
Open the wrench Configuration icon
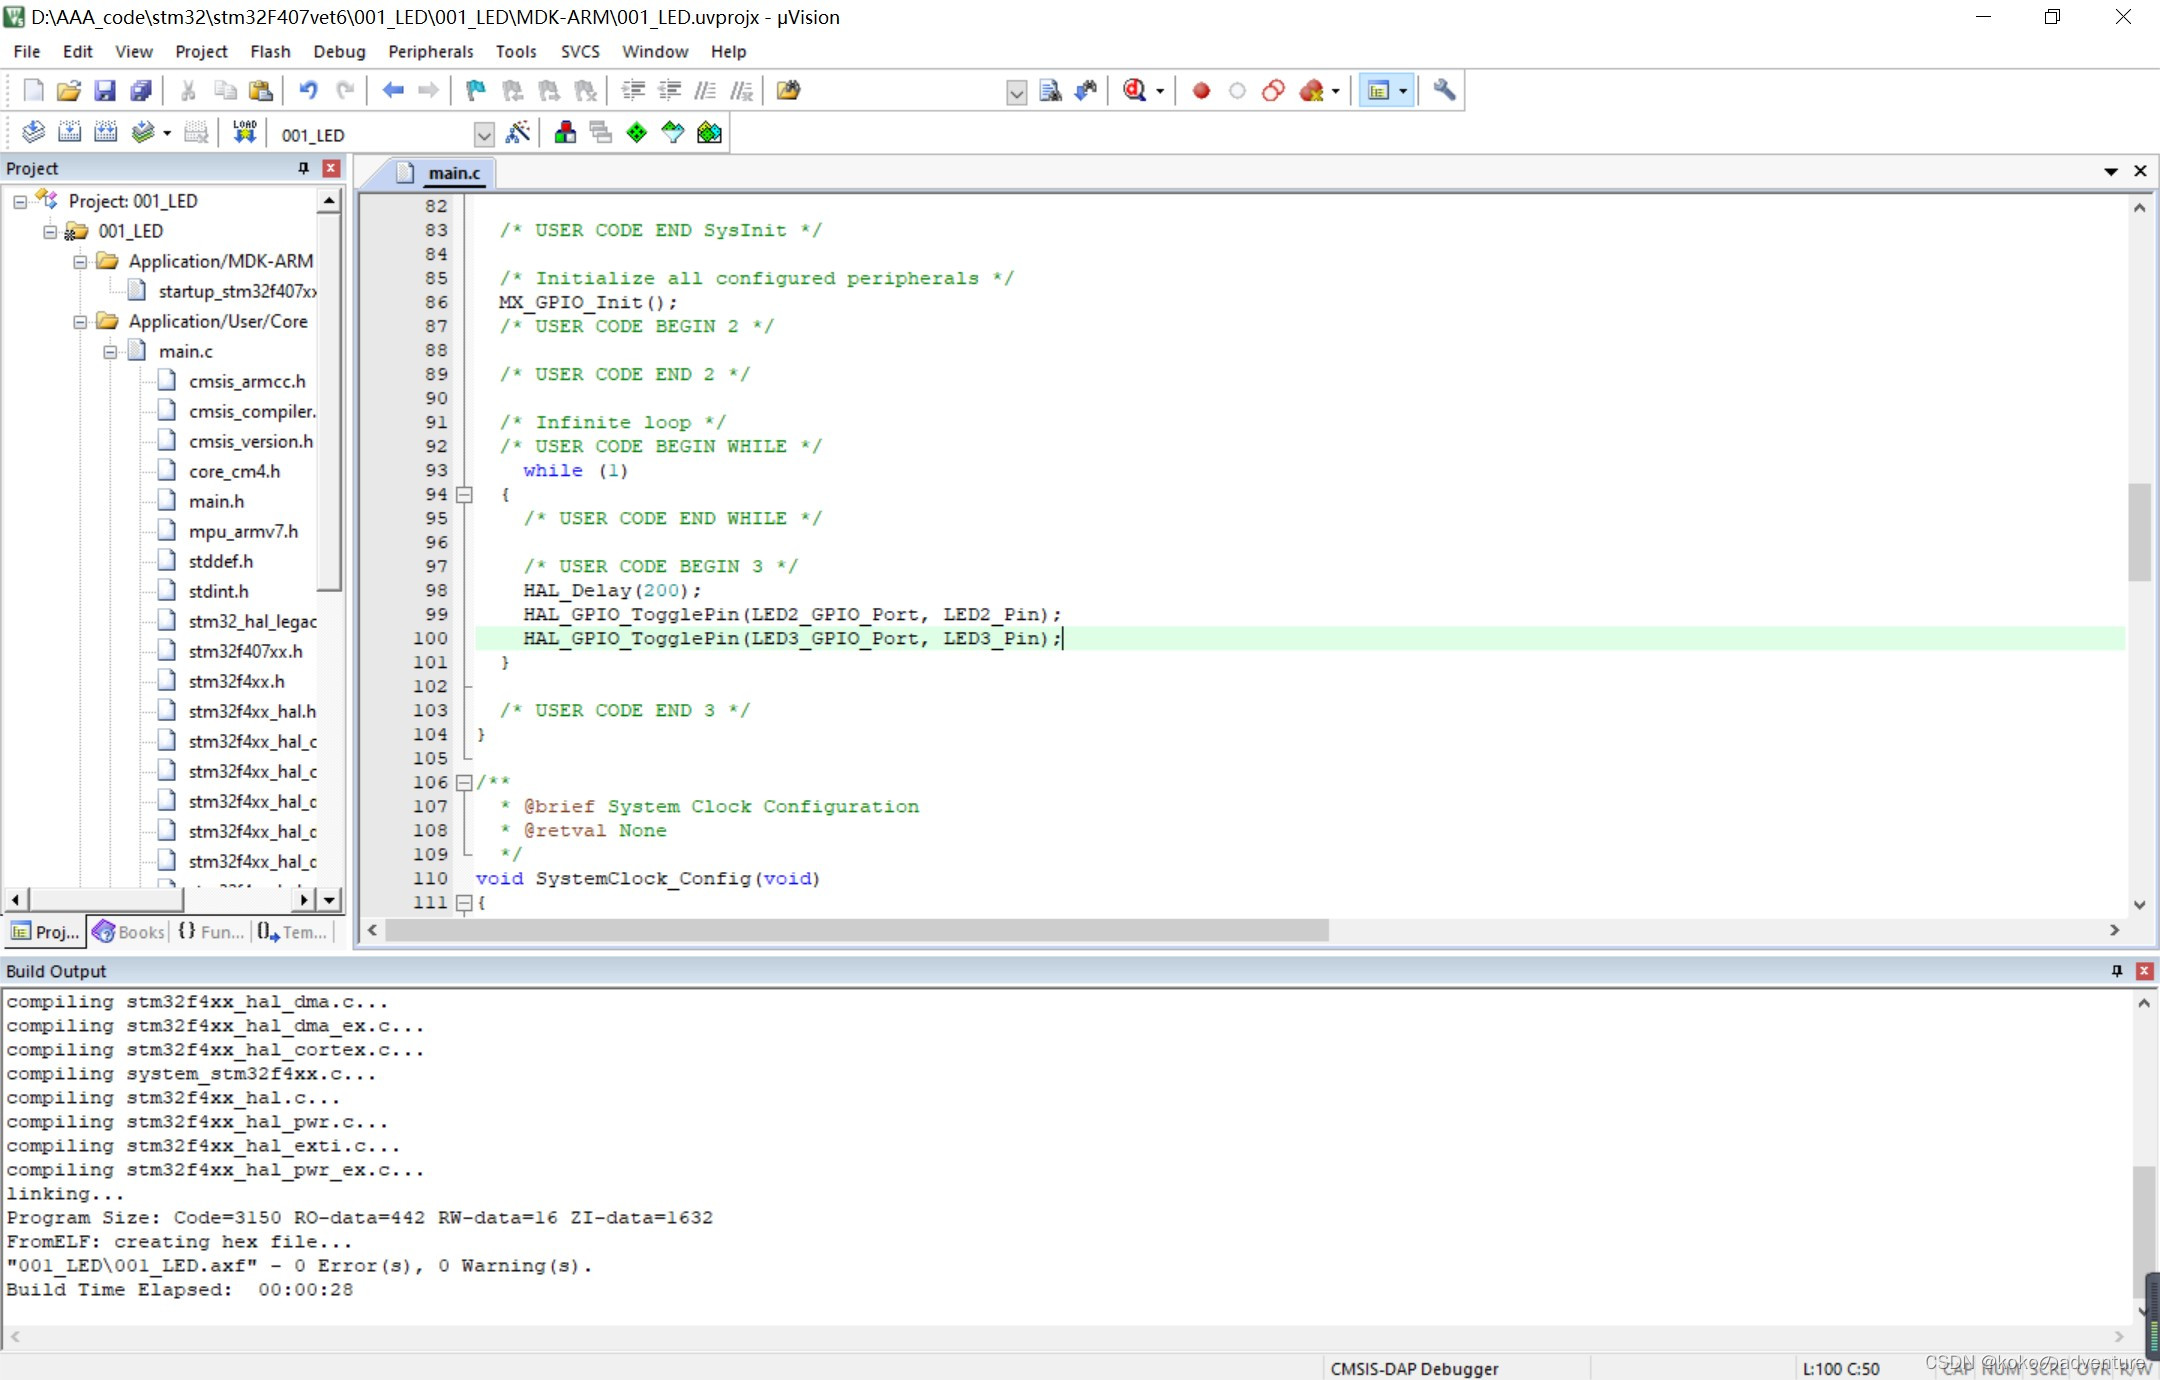1443,91
